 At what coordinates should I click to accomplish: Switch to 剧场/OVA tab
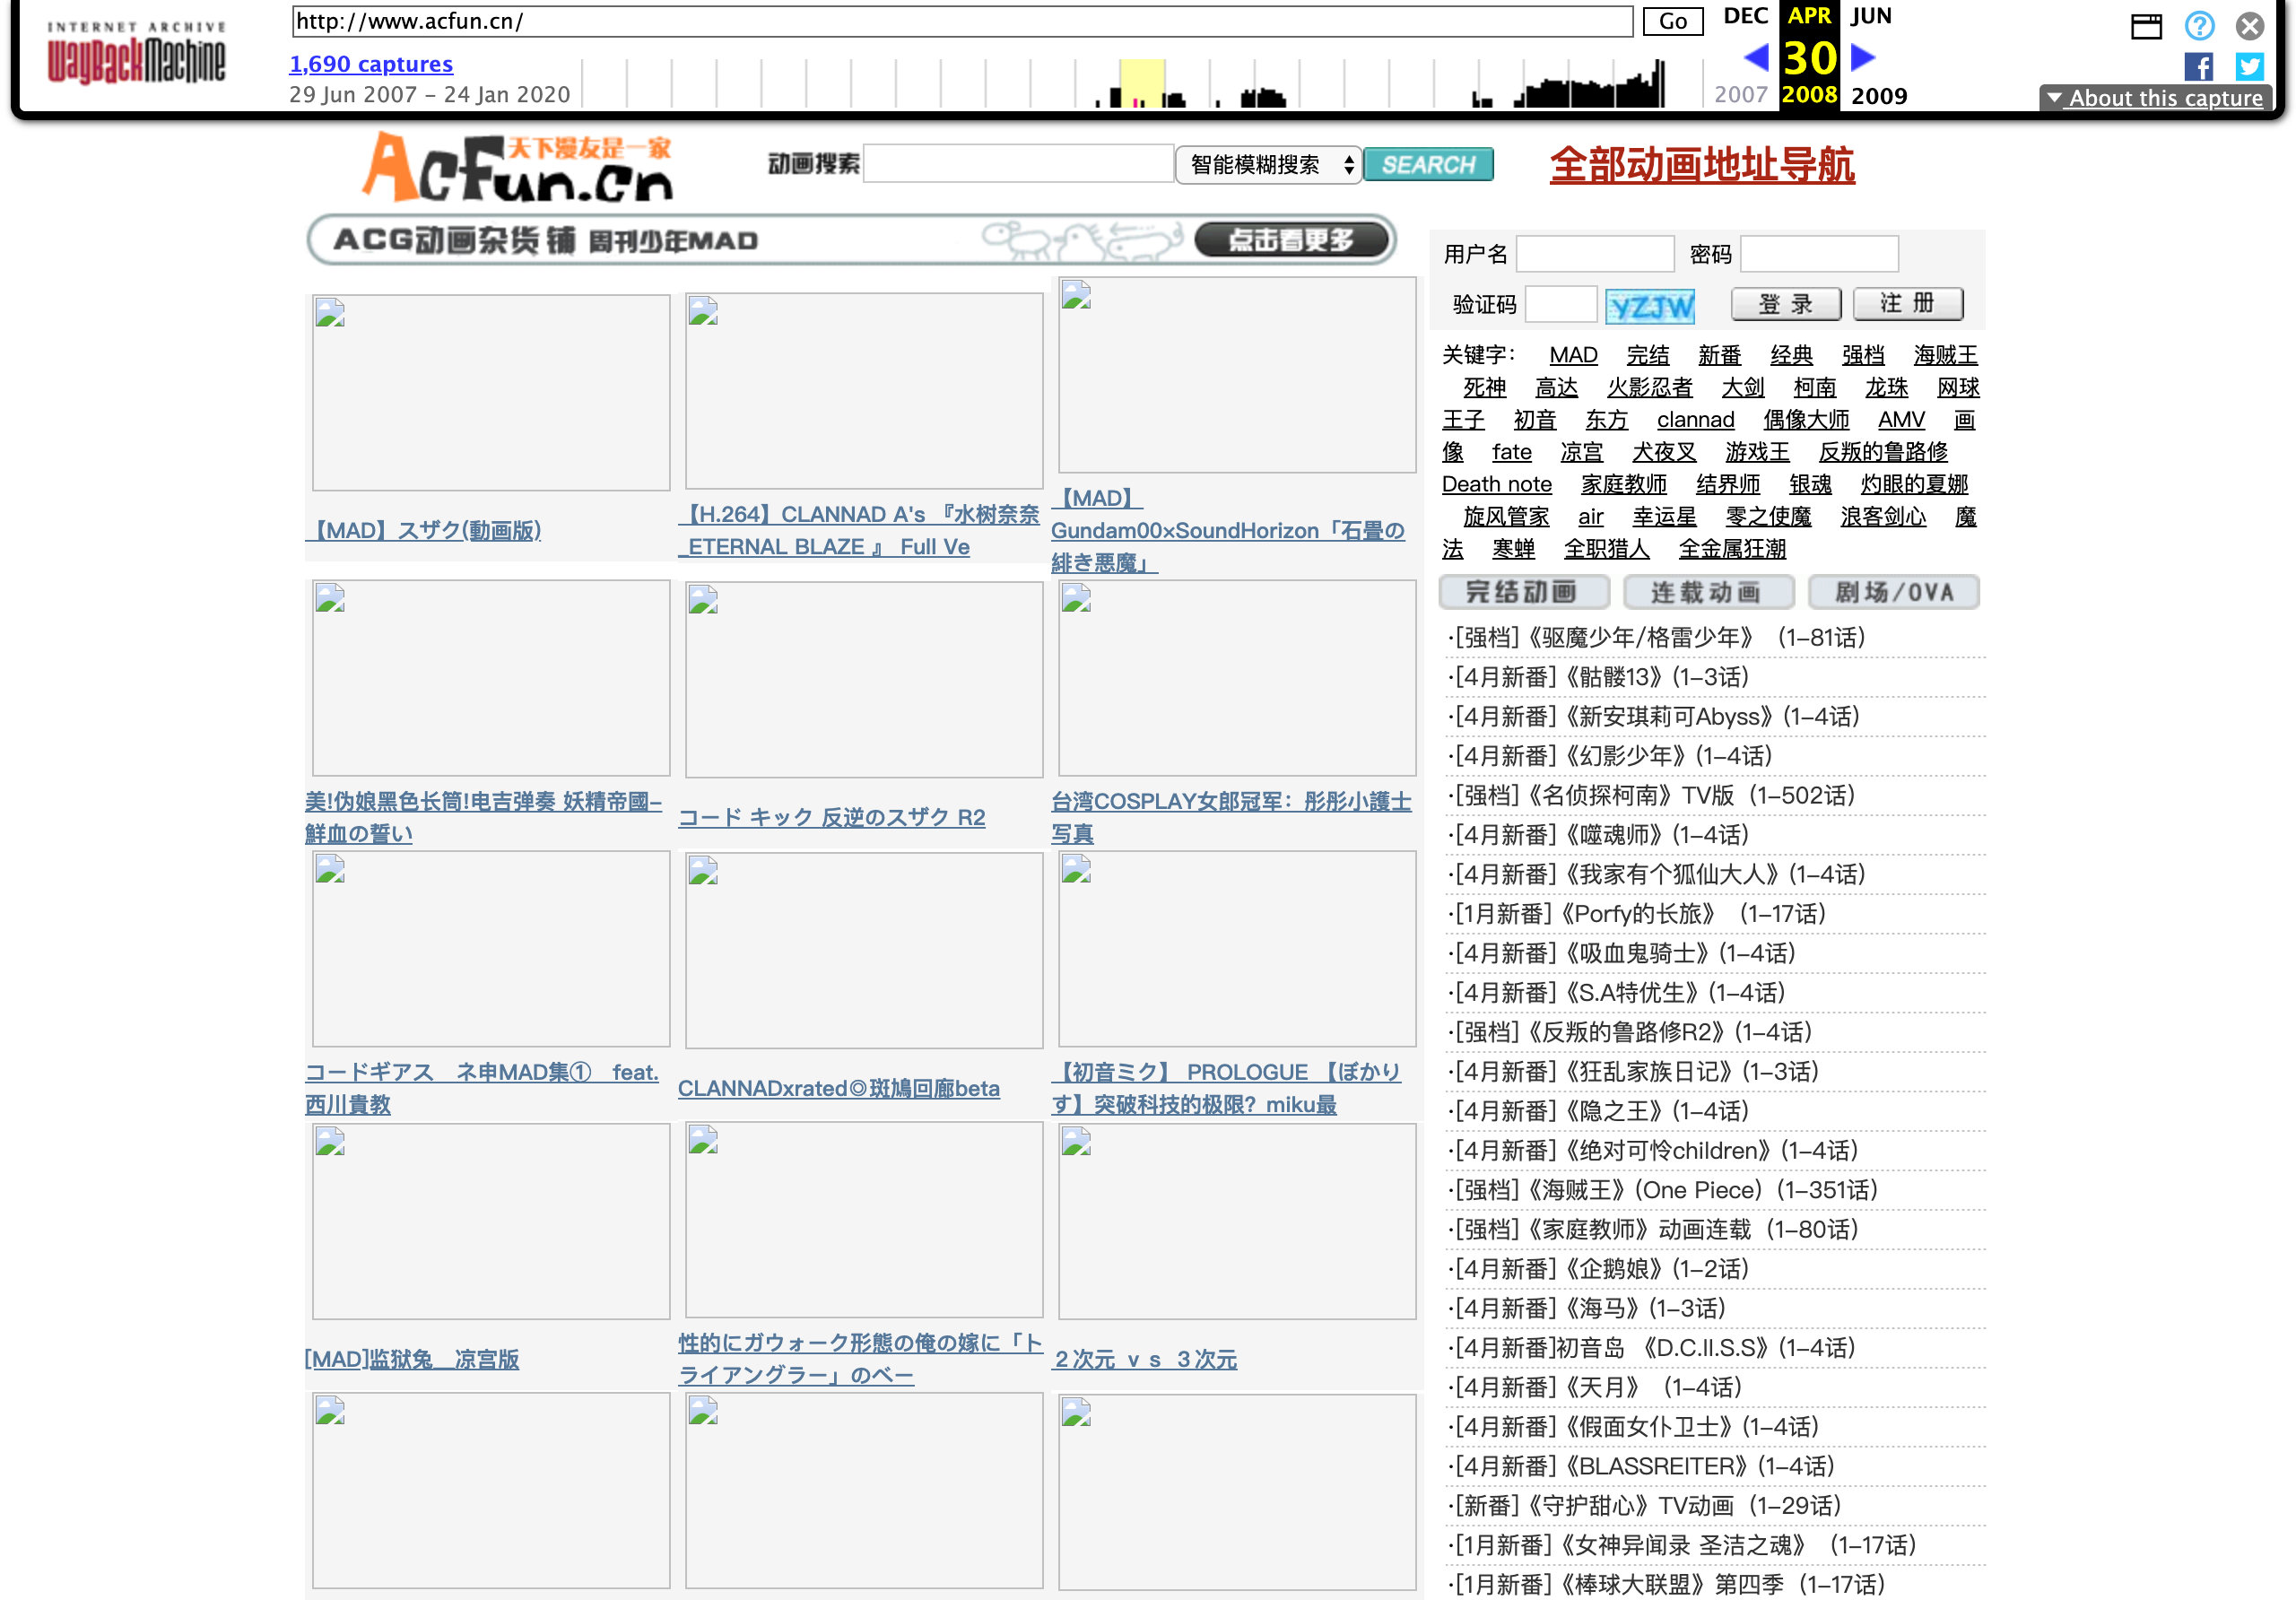point(1894,592)
